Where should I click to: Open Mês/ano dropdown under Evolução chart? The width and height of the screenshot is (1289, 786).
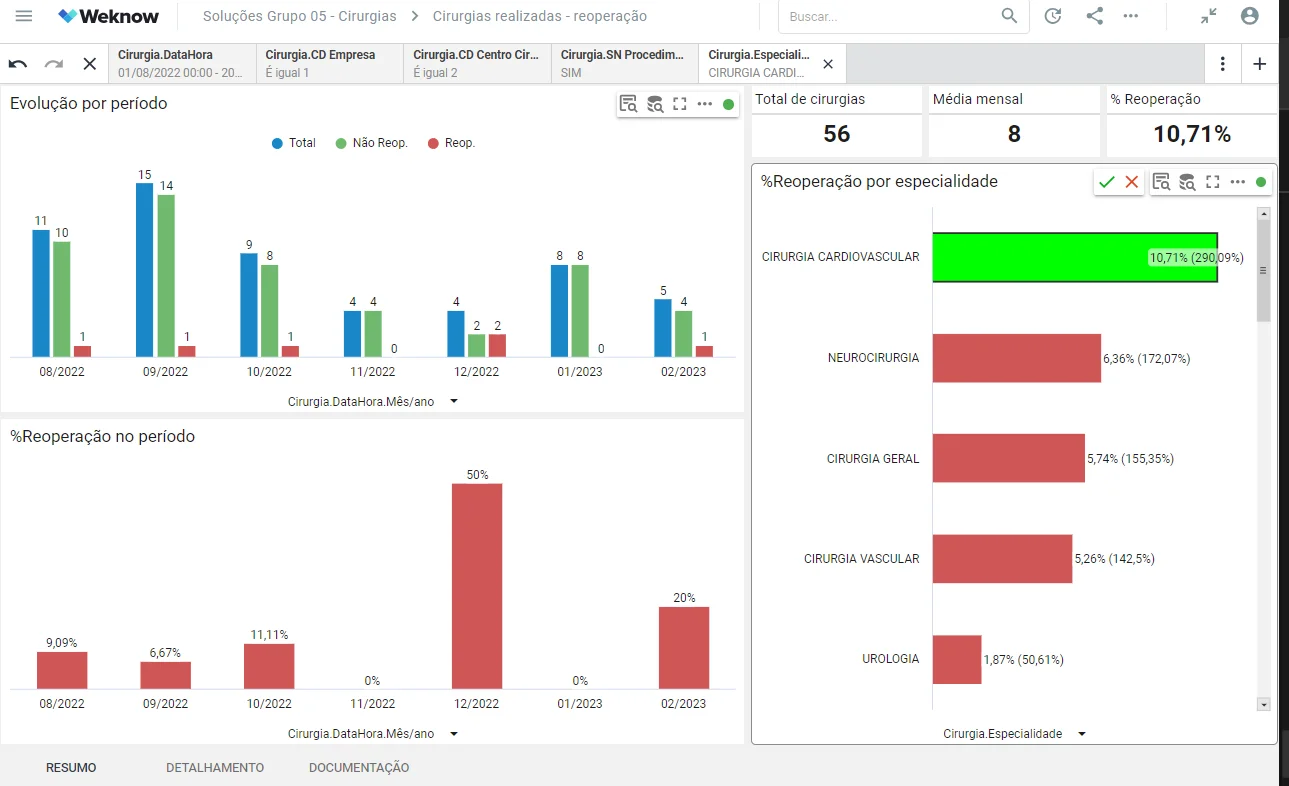coord(373,401)
